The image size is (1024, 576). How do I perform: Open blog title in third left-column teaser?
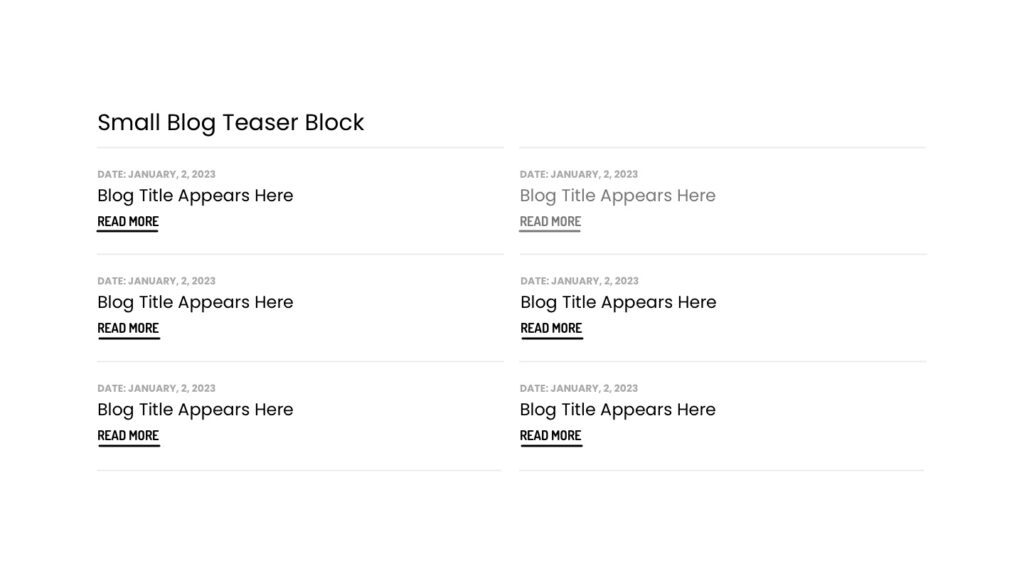coord(195,409)
